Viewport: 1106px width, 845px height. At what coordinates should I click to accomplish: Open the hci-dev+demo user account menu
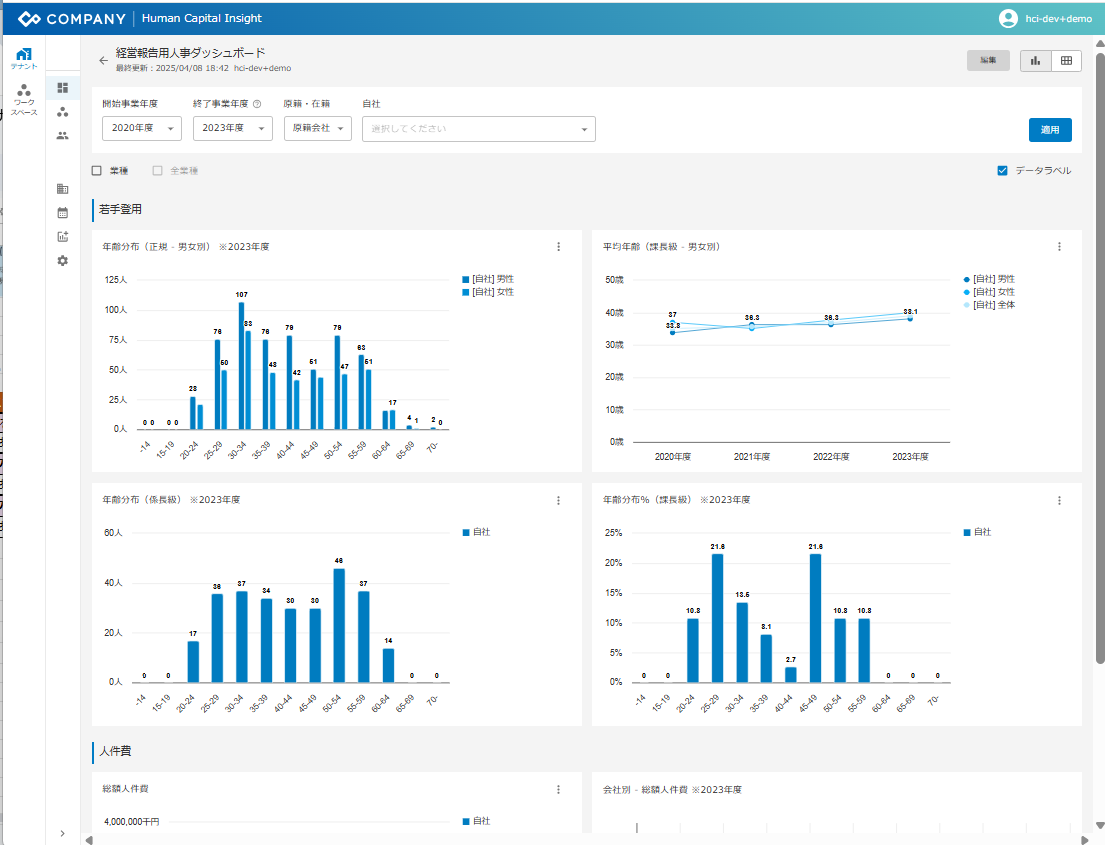(1043, 19)
